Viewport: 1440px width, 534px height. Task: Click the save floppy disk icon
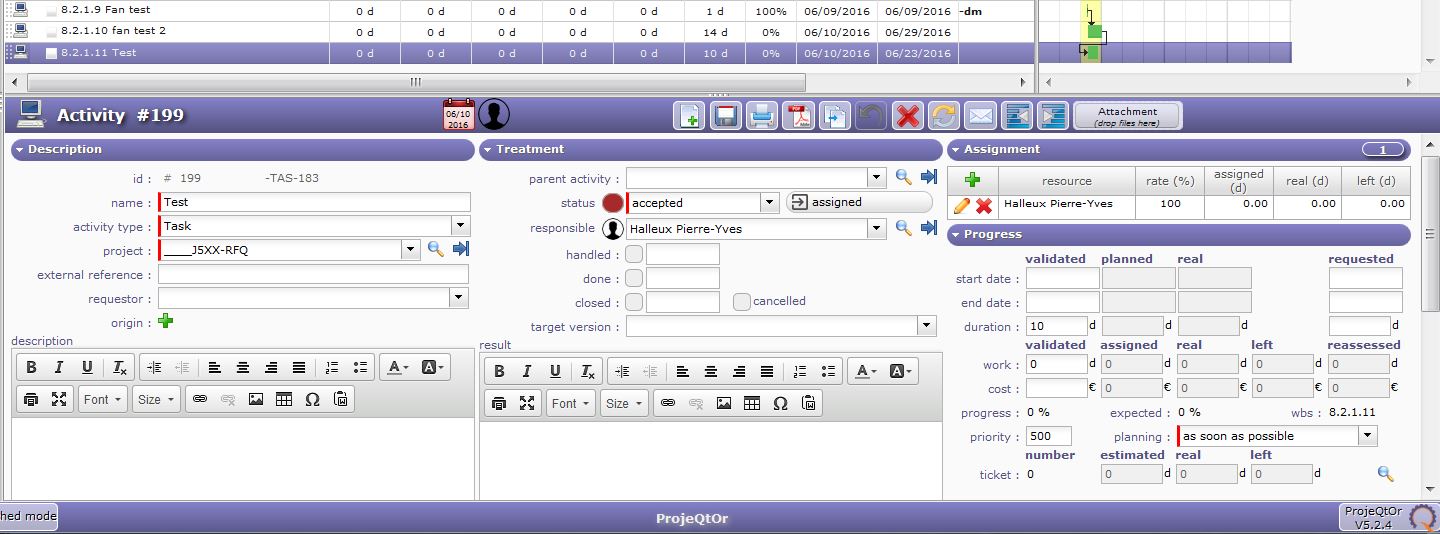tap(725, 116)
